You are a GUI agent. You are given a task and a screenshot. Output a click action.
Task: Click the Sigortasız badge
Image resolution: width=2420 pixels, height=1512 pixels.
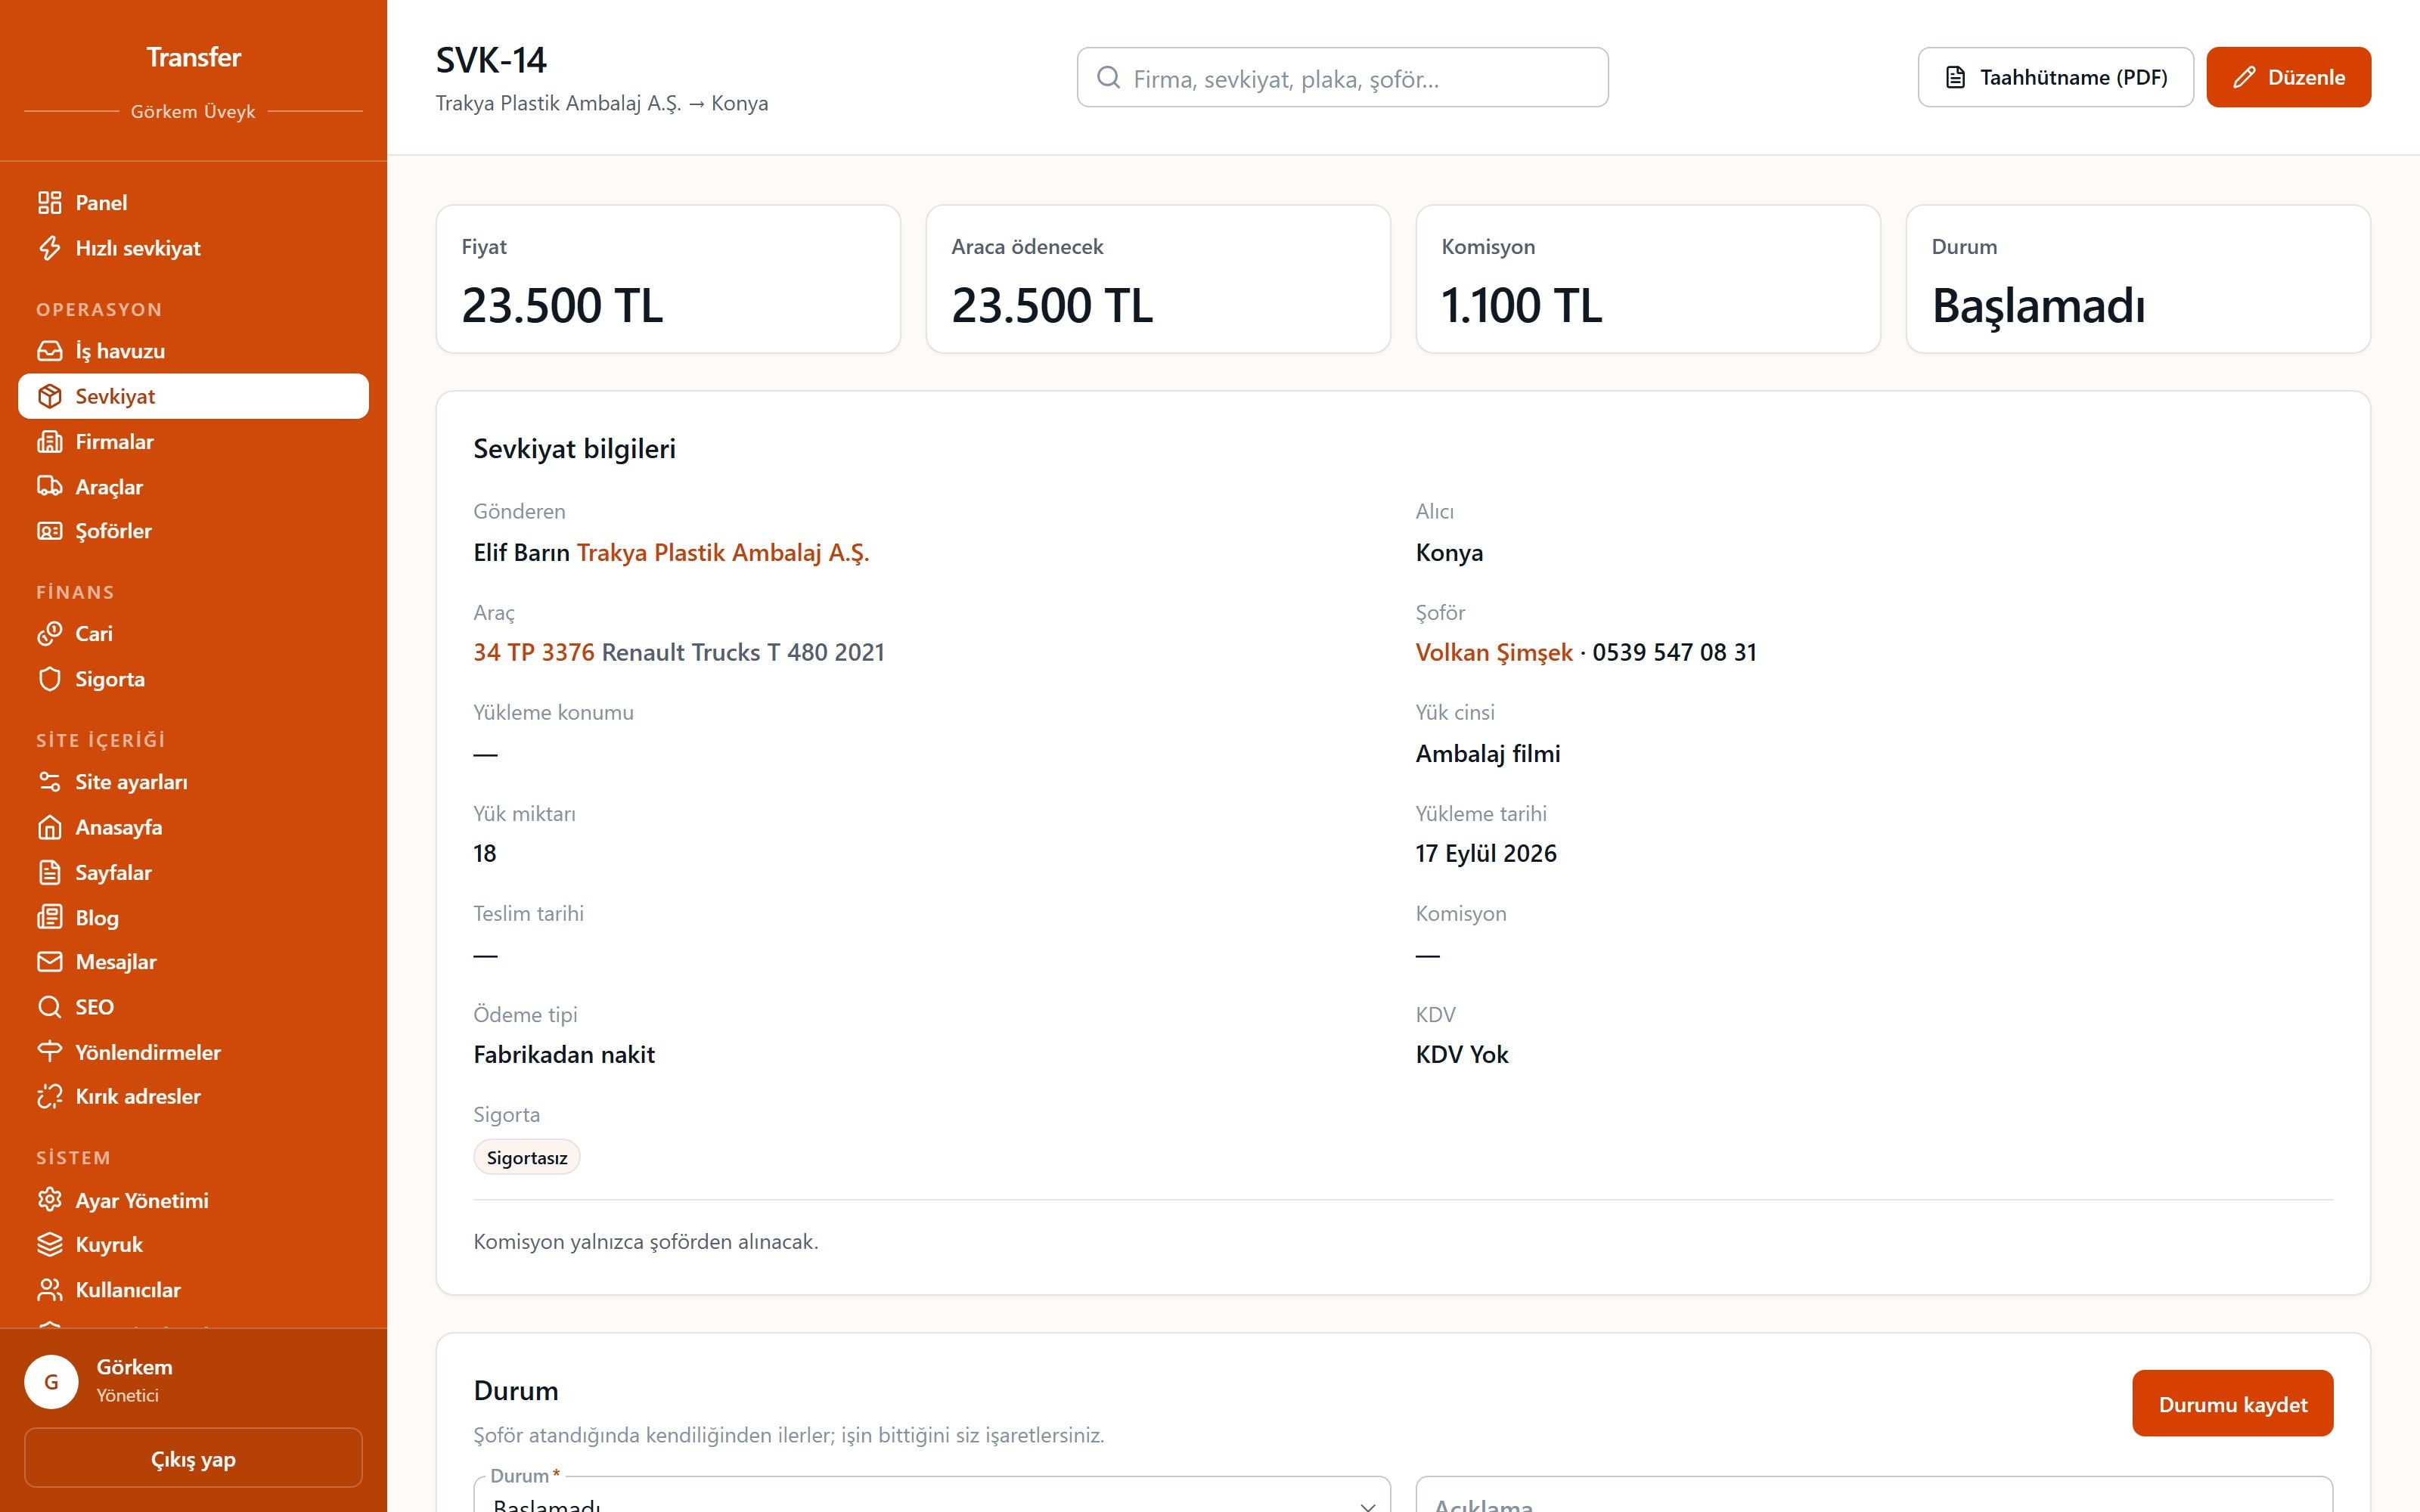(x=527, y=1158)
